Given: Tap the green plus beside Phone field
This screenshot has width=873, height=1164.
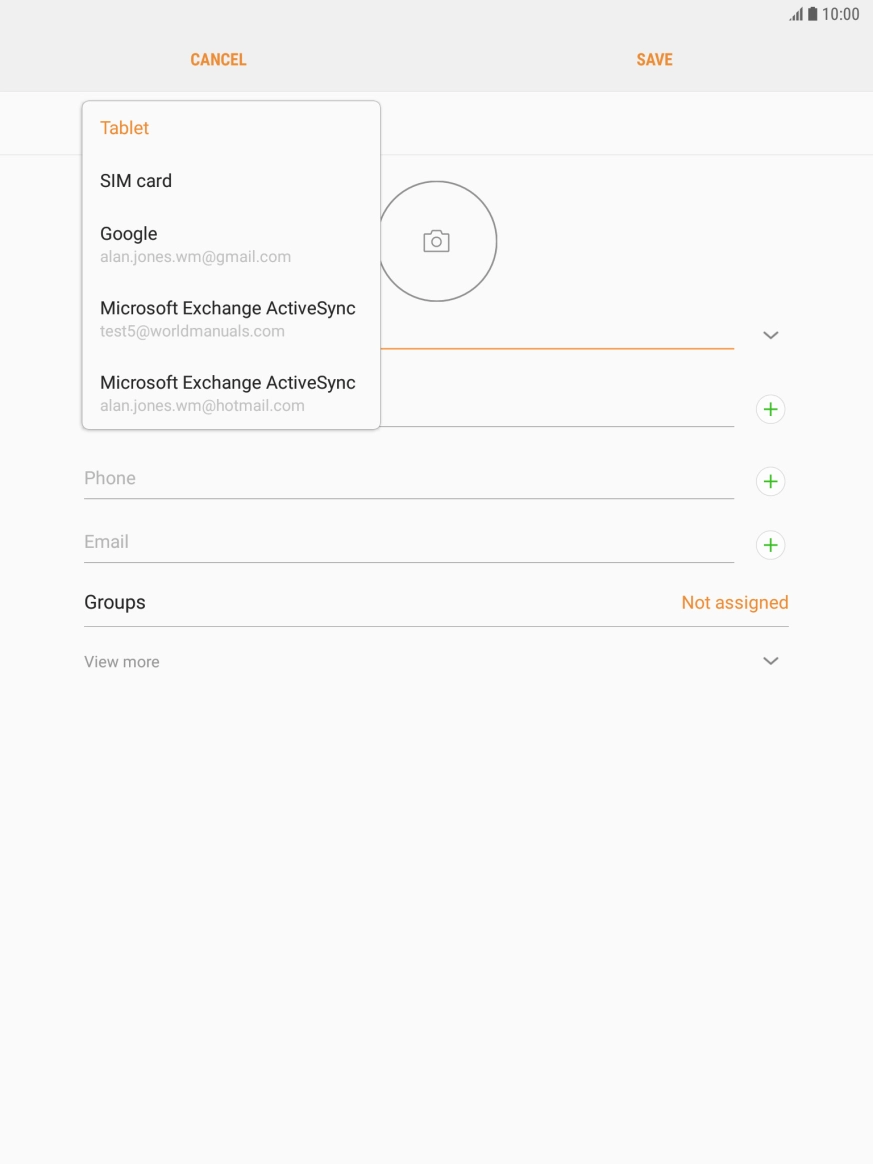Looking at the screenshot, I should (770, 481).
